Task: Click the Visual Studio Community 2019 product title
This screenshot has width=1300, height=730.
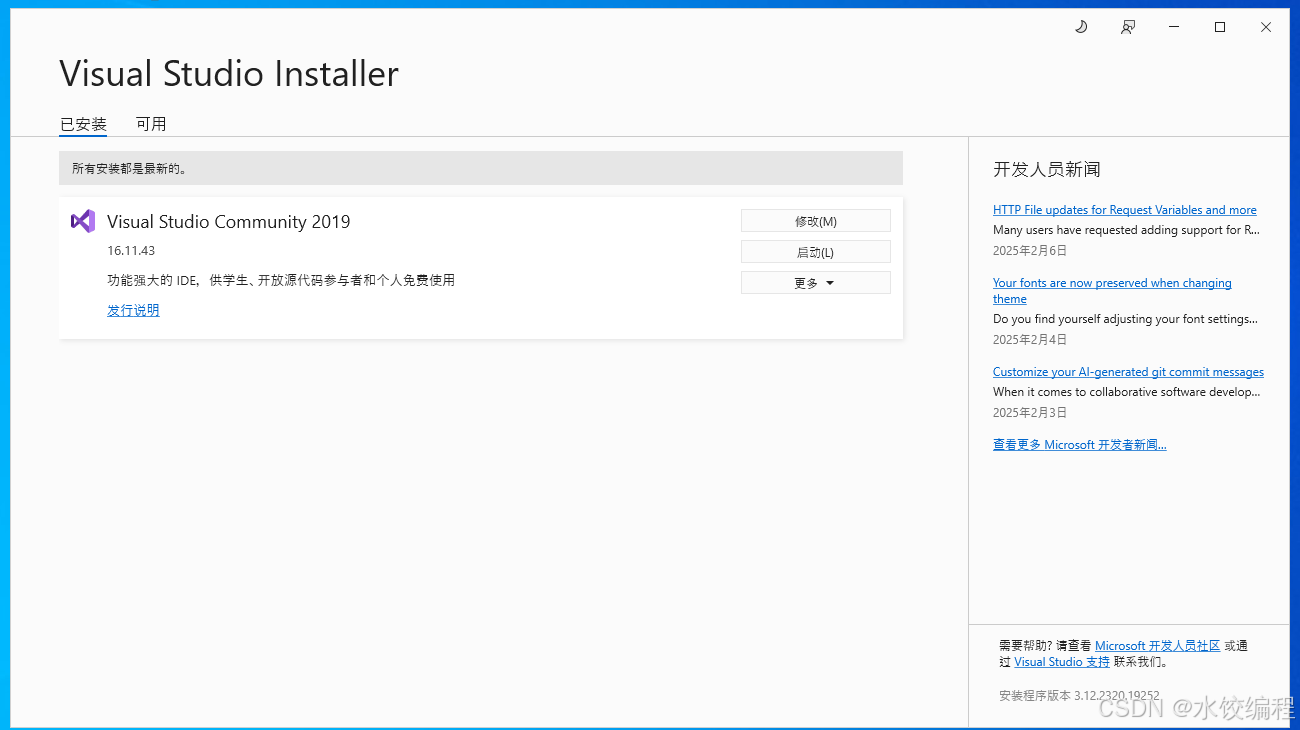Action: [x=229, y=222]
